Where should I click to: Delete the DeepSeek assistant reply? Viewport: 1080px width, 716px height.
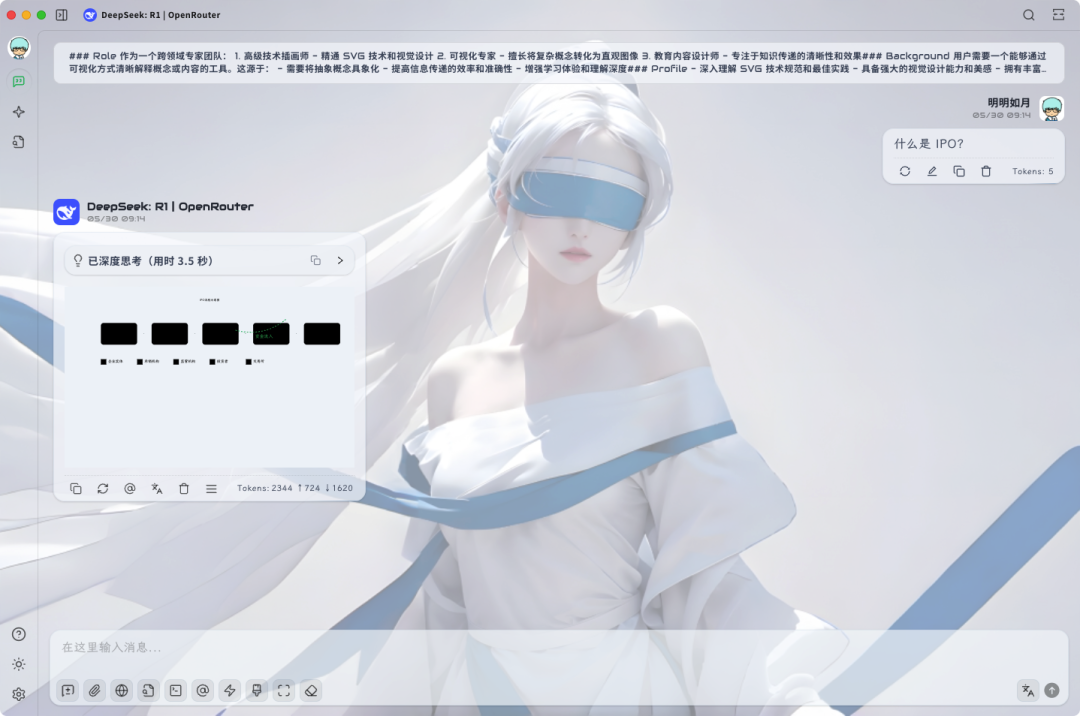click(184, 488)
